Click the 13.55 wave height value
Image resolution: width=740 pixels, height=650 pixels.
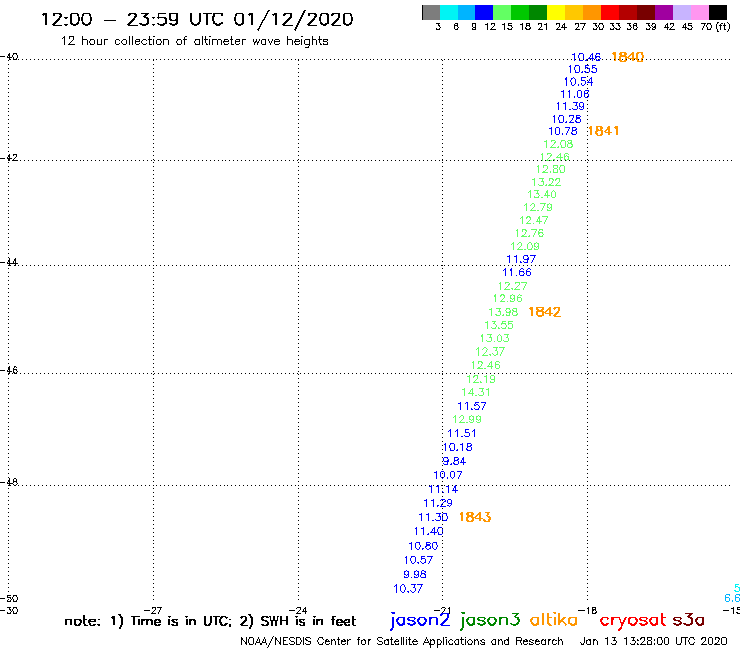(499, 325)
